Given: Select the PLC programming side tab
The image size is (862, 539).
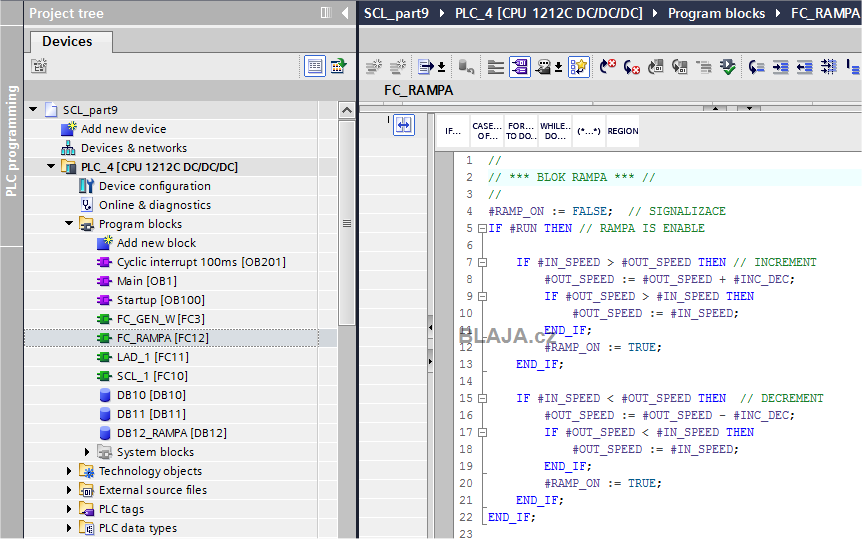Looking at the screenshot, I should pos(12,140).
